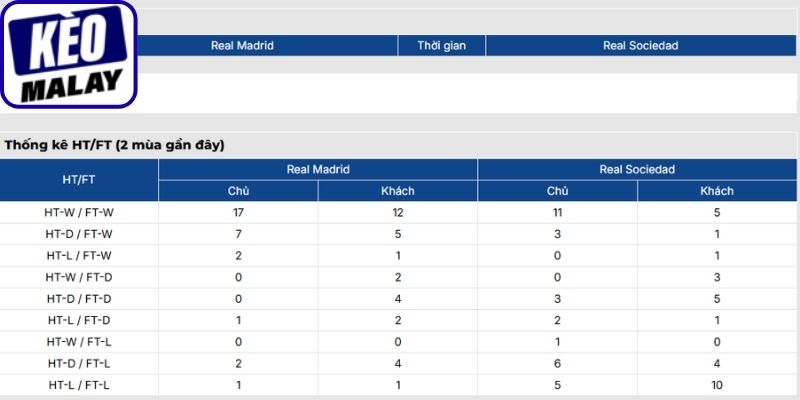Click the HT/FT column header
The image size is (800, 400).
(x=79, y=180)
